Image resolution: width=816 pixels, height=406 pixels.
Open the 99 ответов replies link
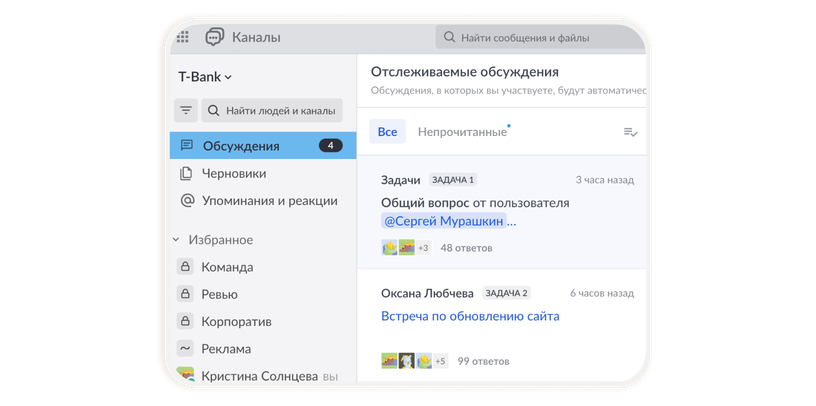click(x=483, y=361)
